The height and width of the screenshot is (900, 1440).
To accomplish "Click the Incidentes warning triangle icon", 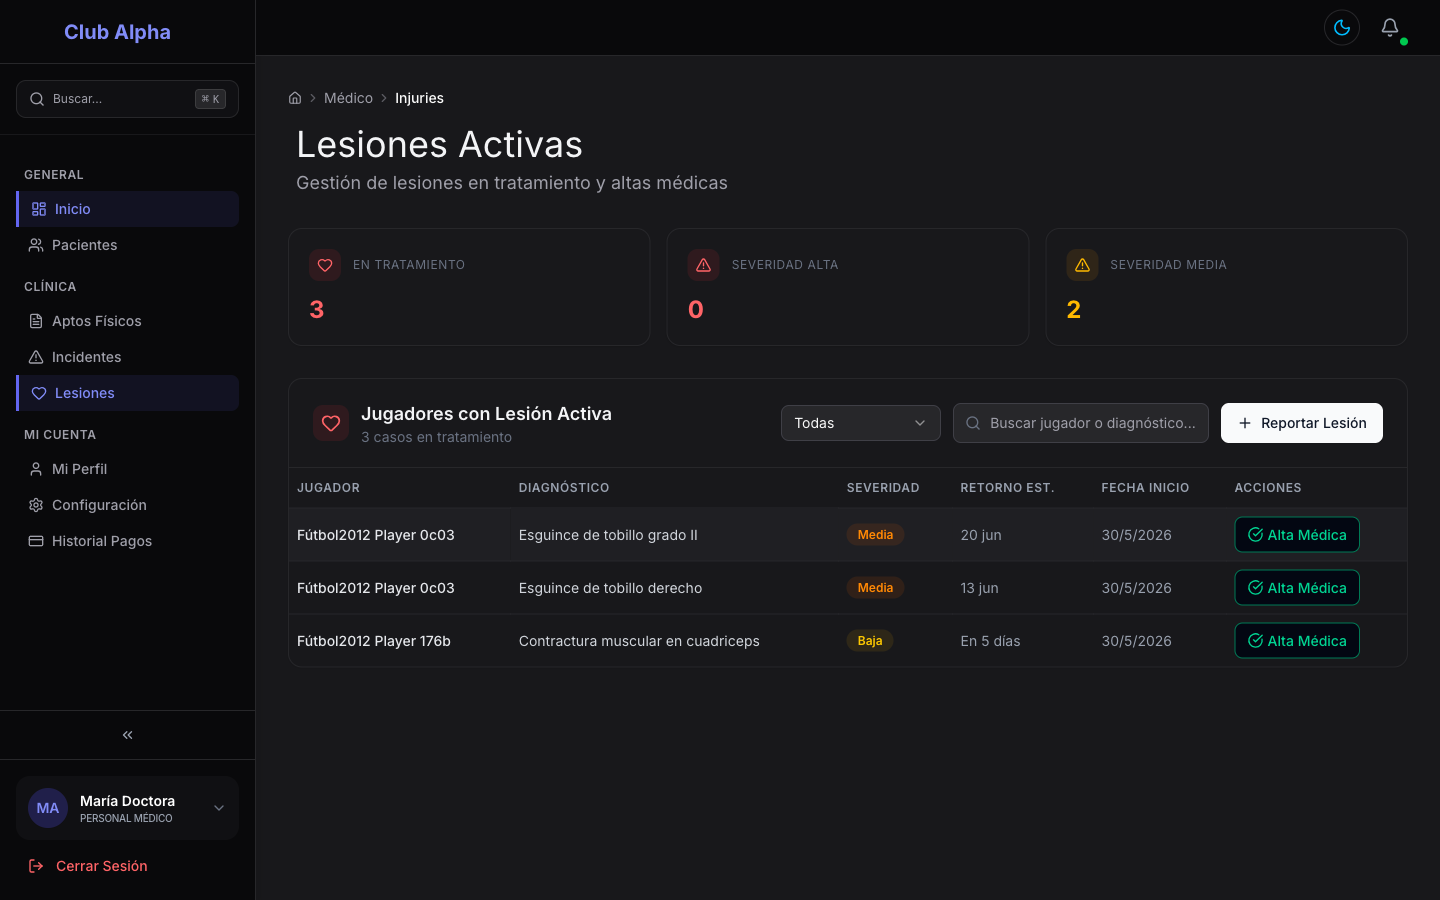I will click(36, 357).
